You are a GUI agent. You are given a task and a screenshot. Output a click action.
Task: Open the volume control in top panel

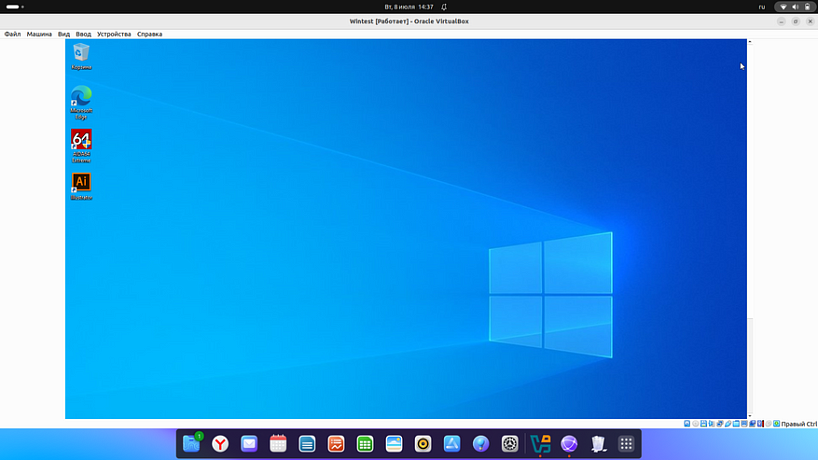coord(794,7)
